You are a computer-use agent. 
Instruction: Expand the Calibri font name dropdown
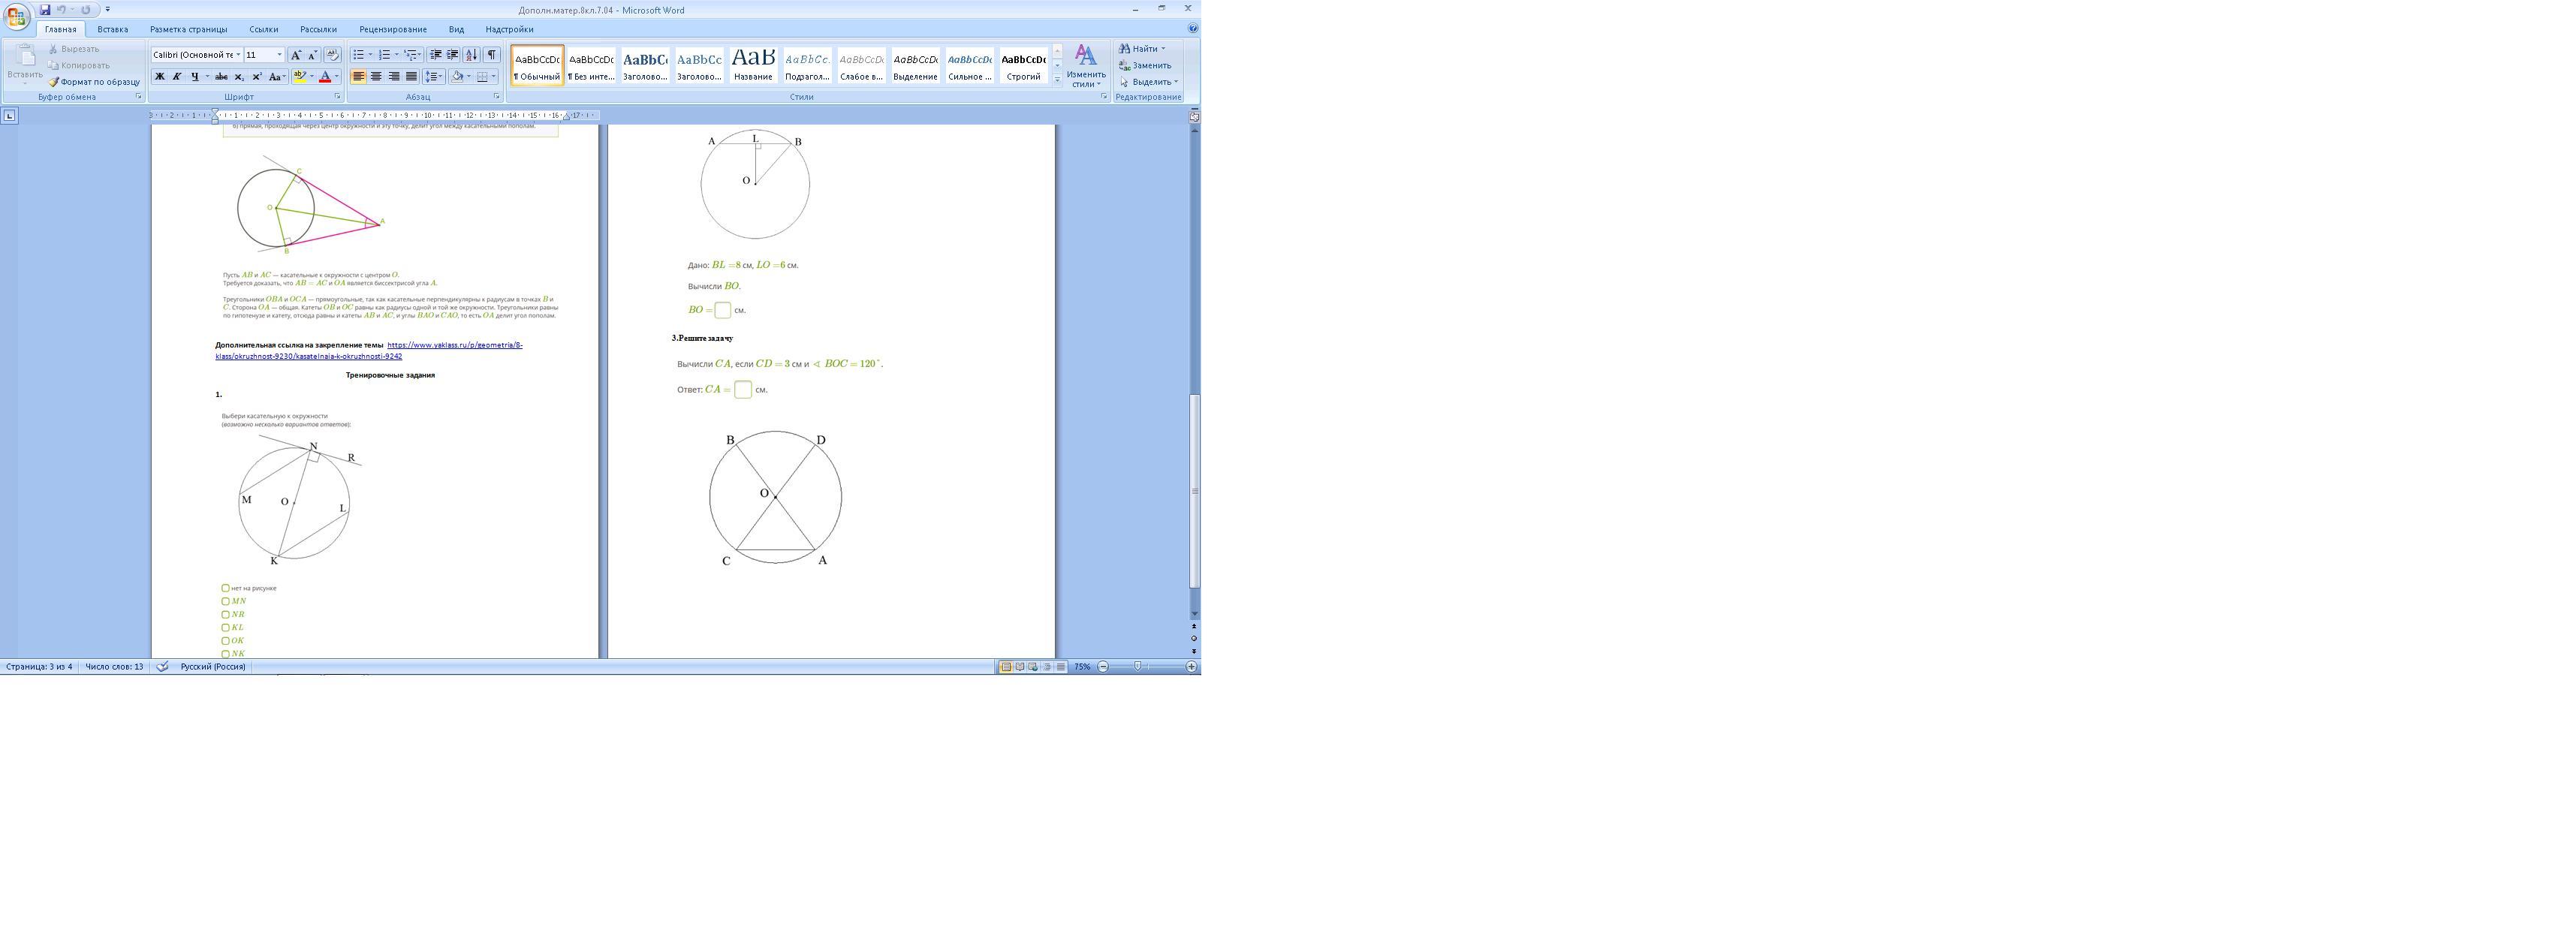pos(238,55)
